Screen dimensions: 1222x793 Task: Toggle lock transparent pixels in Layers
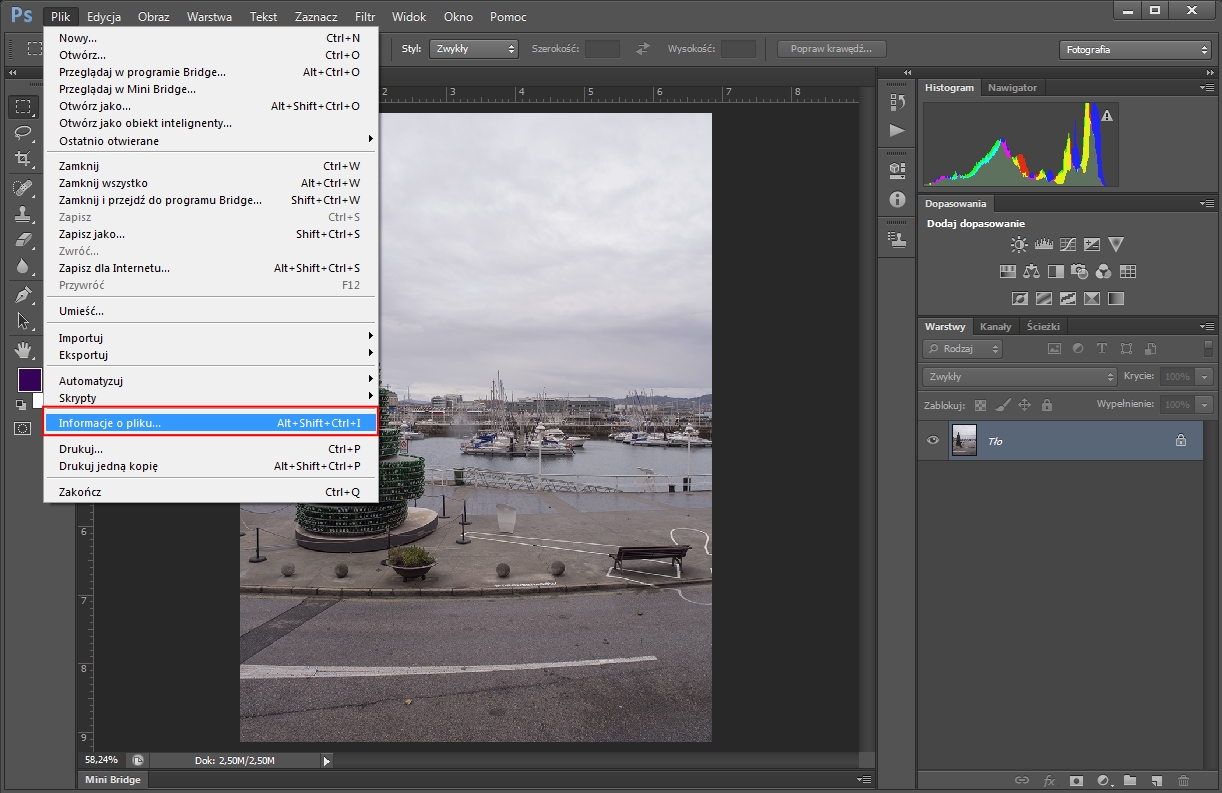pyautogui.click(x=980, y=405)
